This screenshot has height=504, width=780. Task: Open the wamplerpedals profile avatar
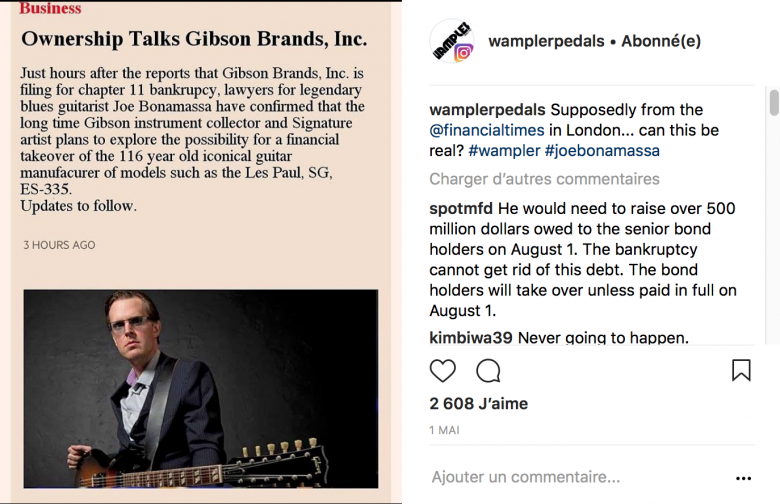tap(452, 41)
